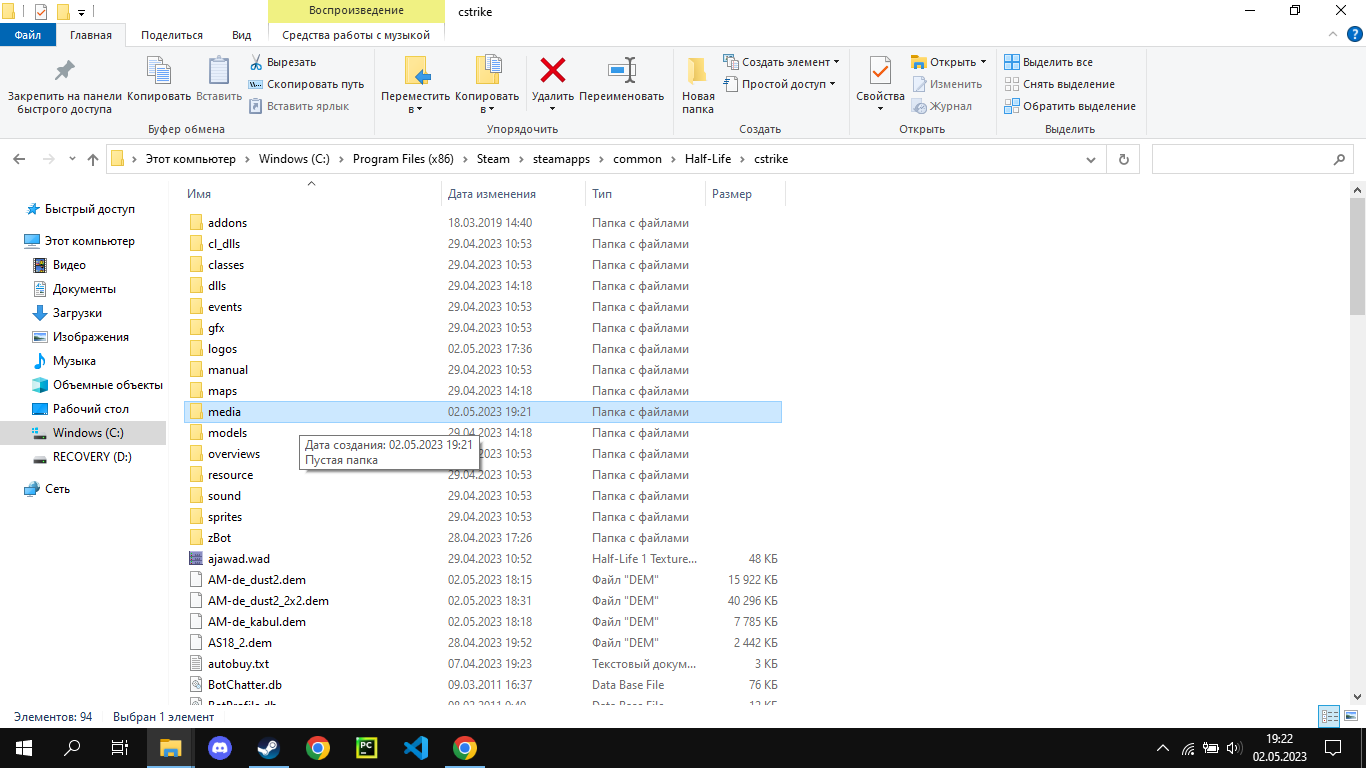Select Загрузки in the navigation pane
1366x768 pixels.
(77, 313)
